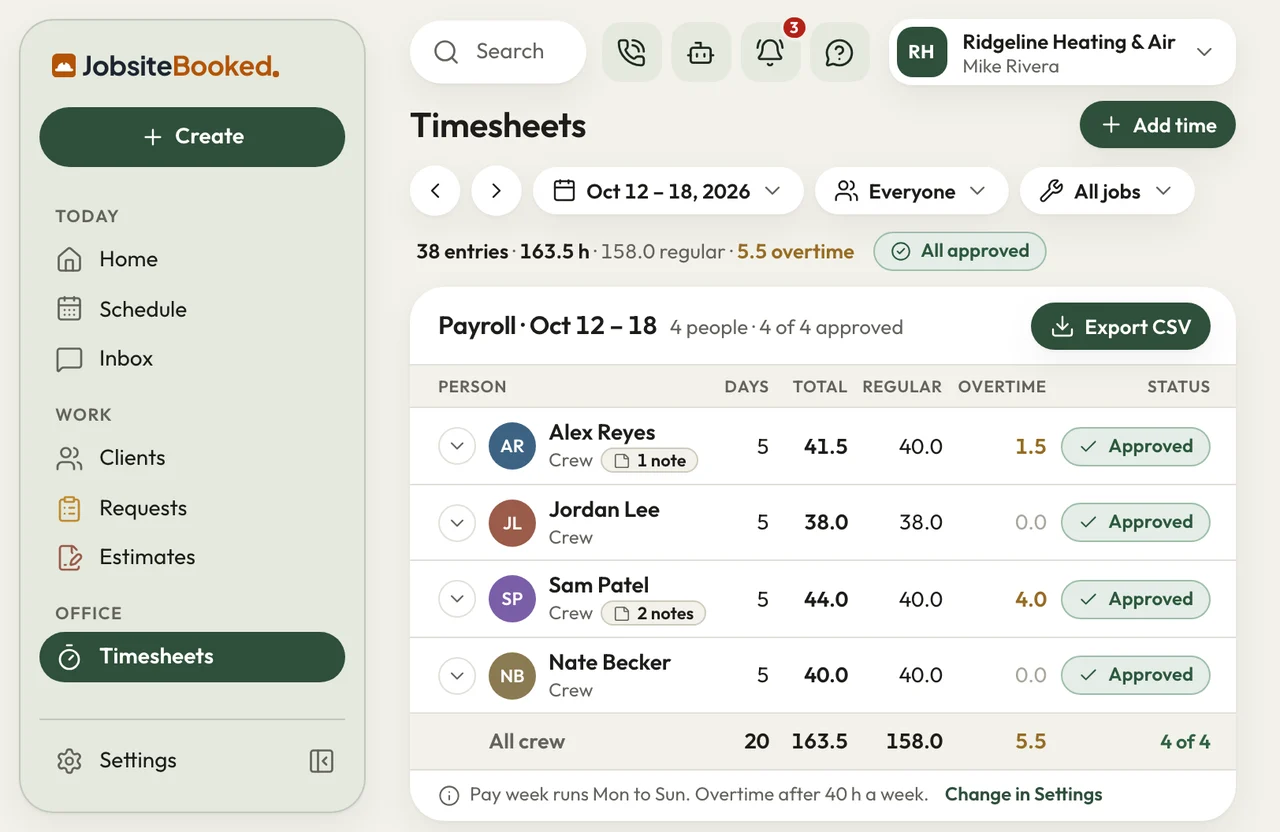Open Schedule in the sidebar
Image resolution: width=1280 pixels, height=832 pixels.
192,310
